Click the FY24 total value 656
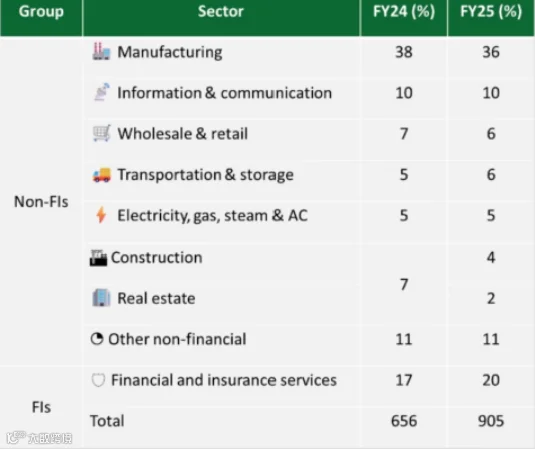Image resolution: width=535 pixels, height=450 pixels. (x=404, y=421)
